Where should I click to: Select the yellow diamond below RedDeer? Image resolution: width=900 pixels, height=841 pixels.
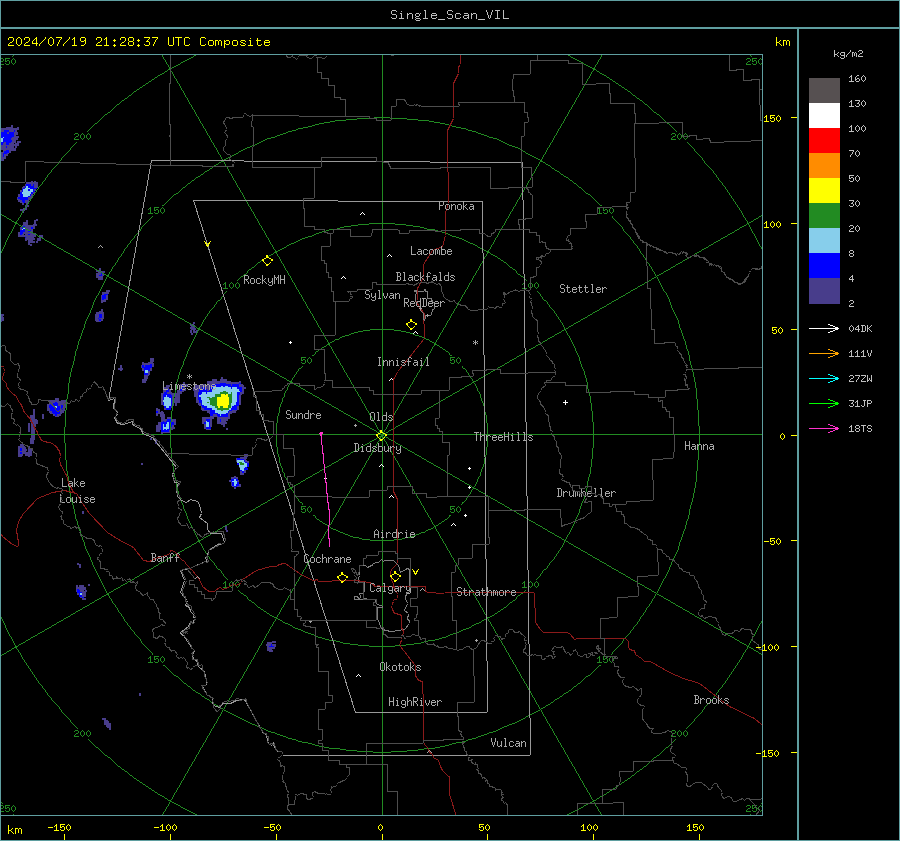411,325
